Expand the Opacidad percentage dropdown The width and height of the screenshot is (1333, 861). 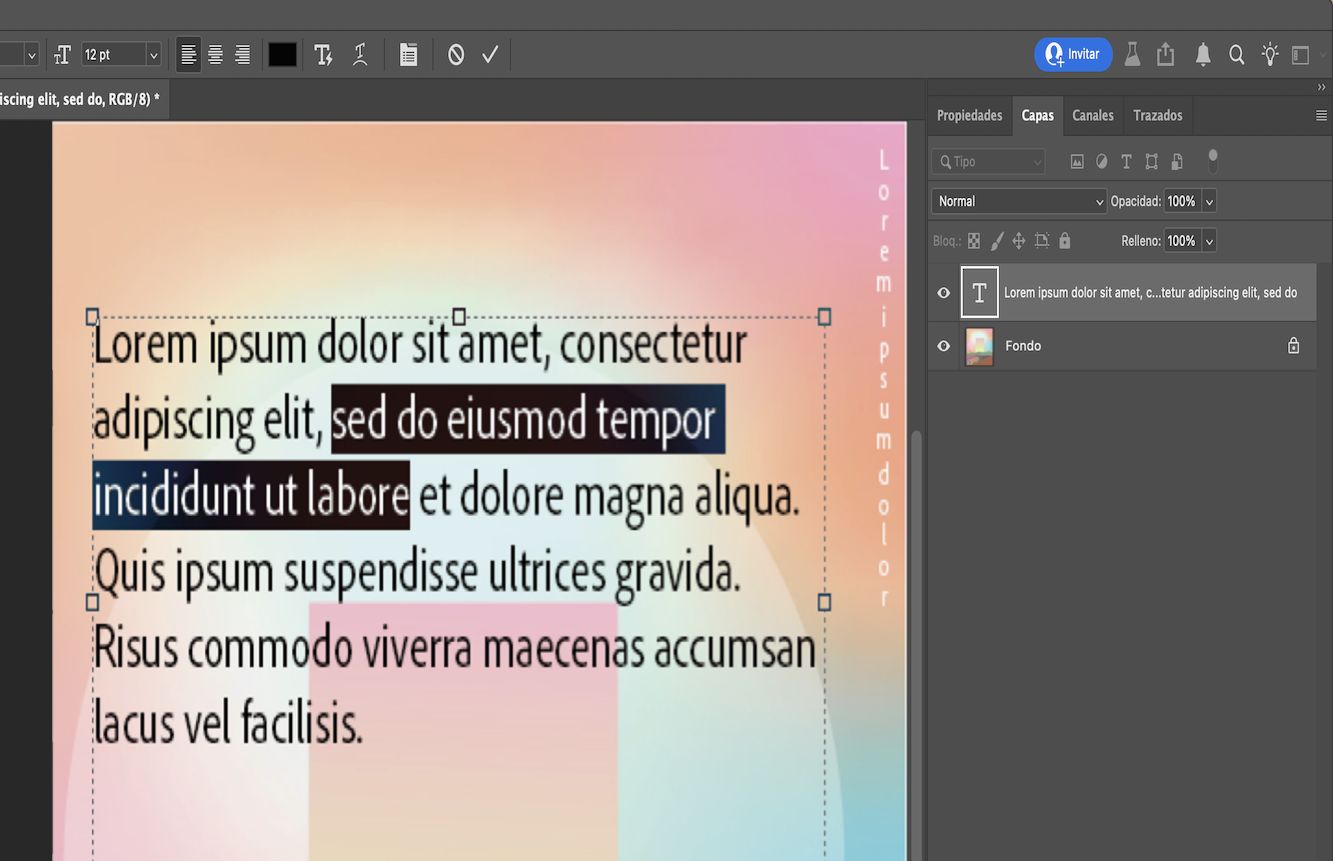1208,201
